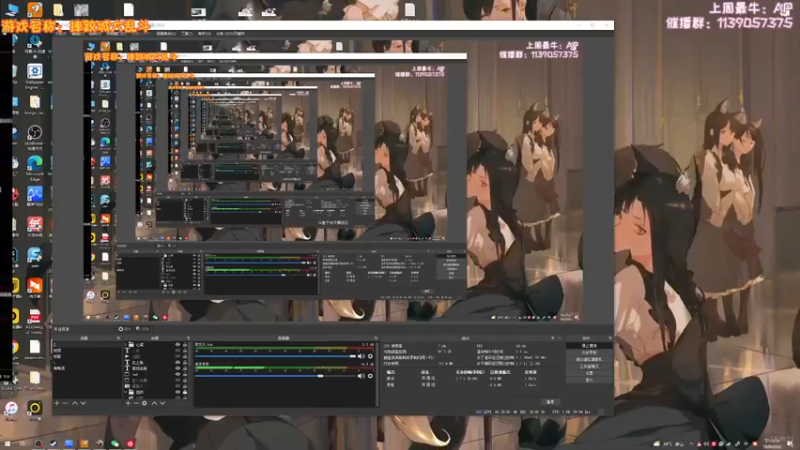Click 重置 button in Stats panel
The image size is (800, 450).
click(x=550, y=402)
